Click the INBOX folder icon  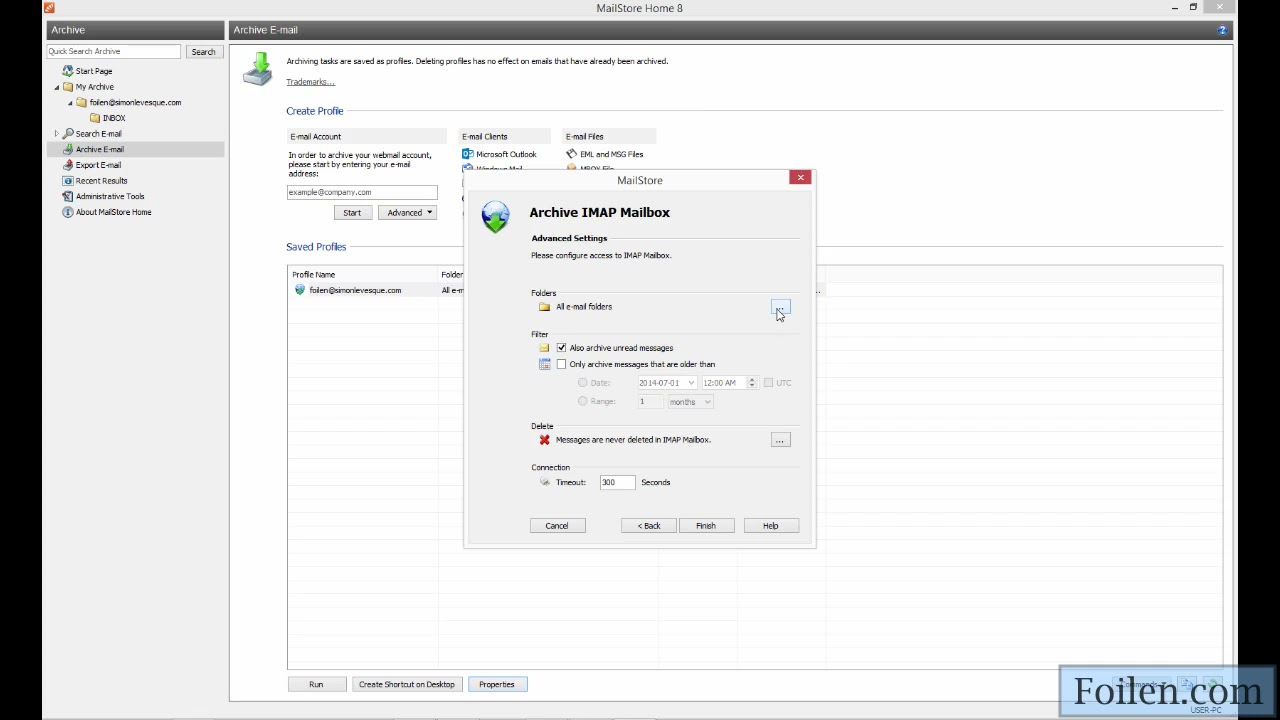pyautogui.click(x=95, y=118)
